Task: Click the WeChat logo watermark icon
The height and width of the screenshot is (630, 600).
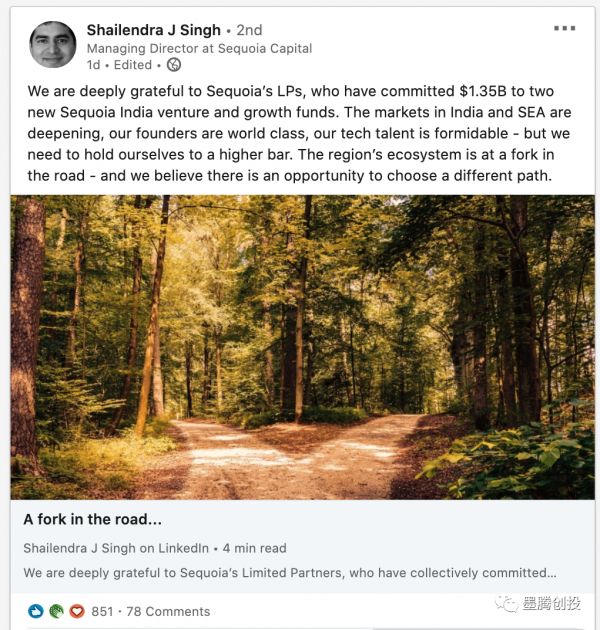Action: click(x=504, y=603)
